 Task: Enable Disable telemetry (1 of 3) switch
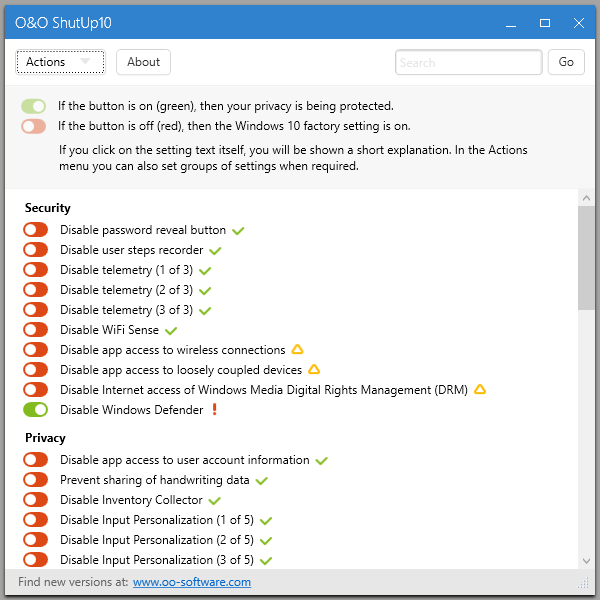pos(35,270)
